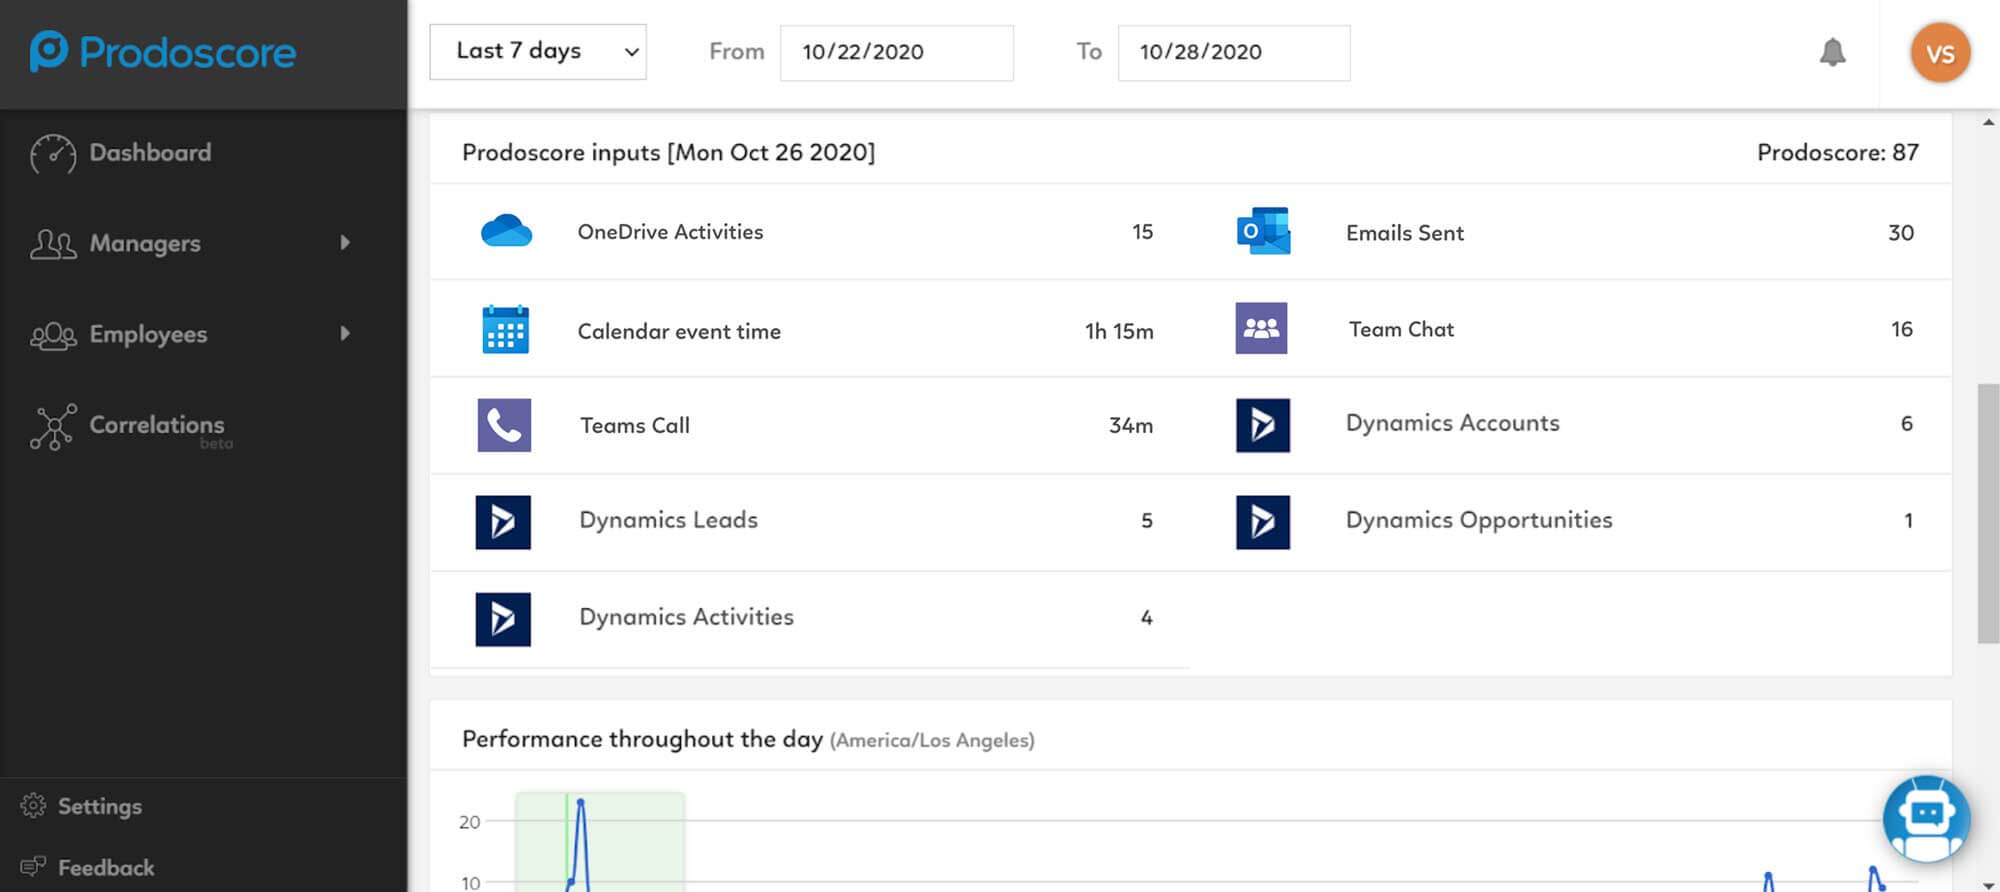Click the Teams Call label
Image resolution: width=2000 pixels, height=892 pixels.
point(635,425)
